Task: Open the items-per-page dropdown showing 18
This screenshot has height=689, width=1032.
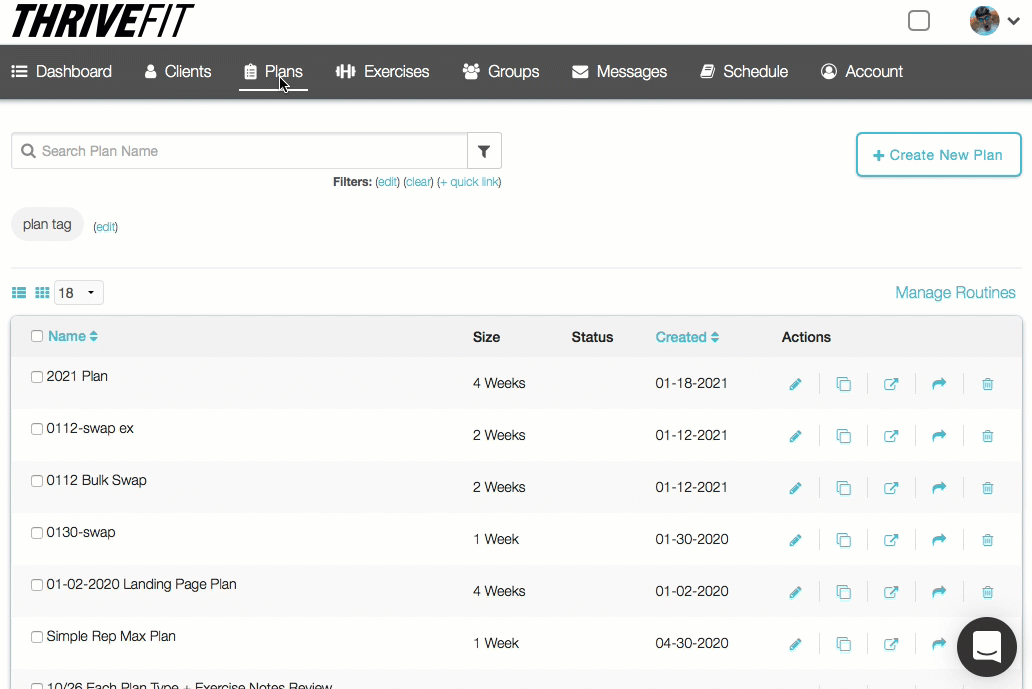Action: [78, 293]
